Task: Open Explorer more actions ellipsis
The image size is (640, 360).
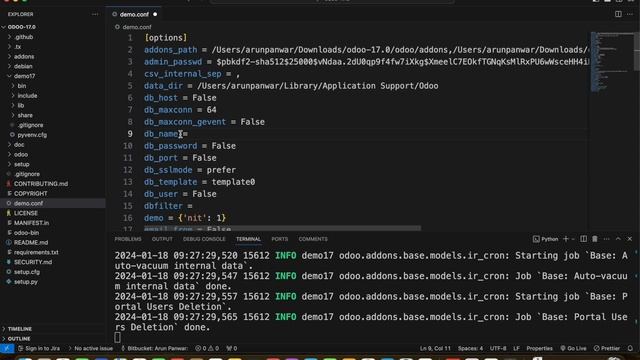Action: [x=95, y=14]
